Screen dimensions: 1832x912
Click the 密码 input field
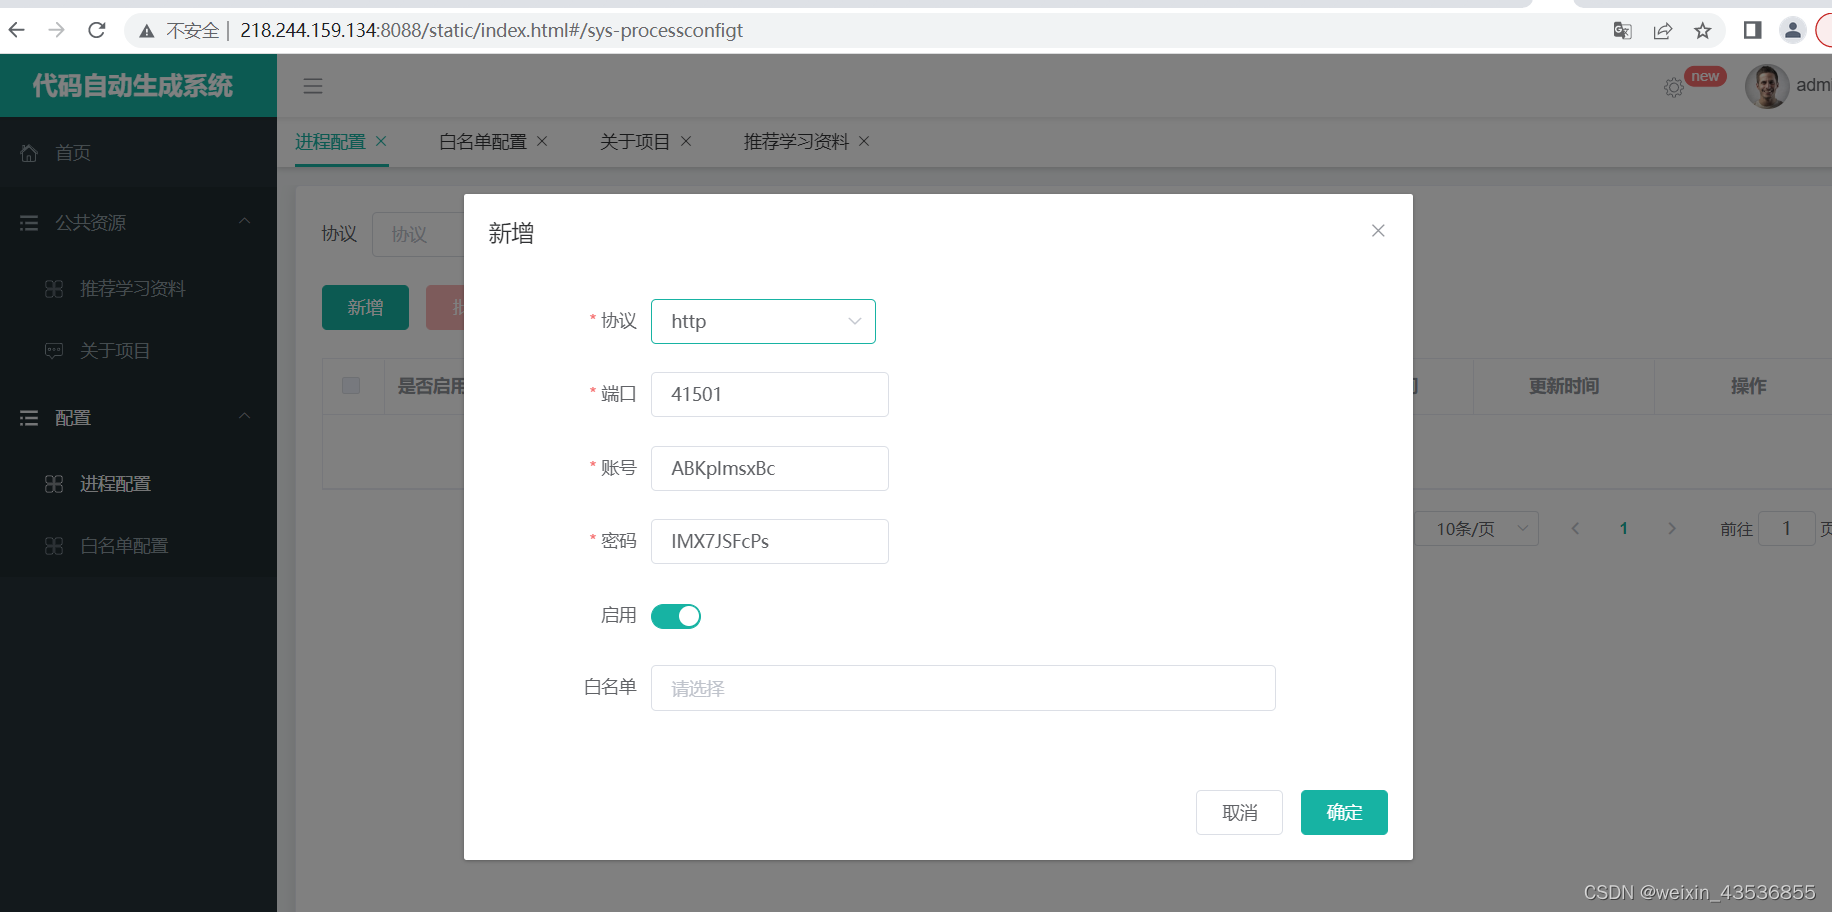click(770, 541)
